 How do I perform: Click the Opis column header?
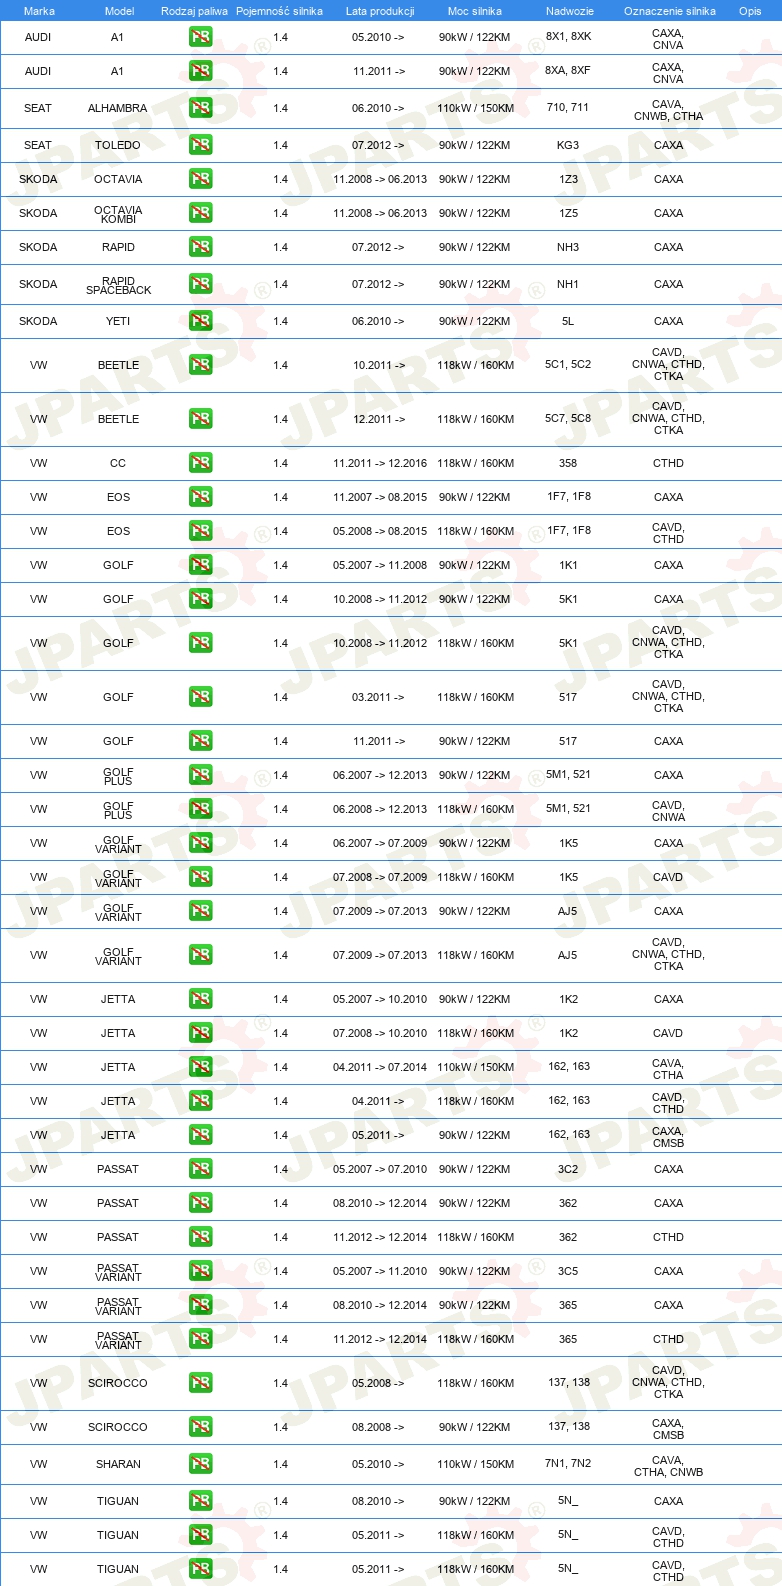750,11
